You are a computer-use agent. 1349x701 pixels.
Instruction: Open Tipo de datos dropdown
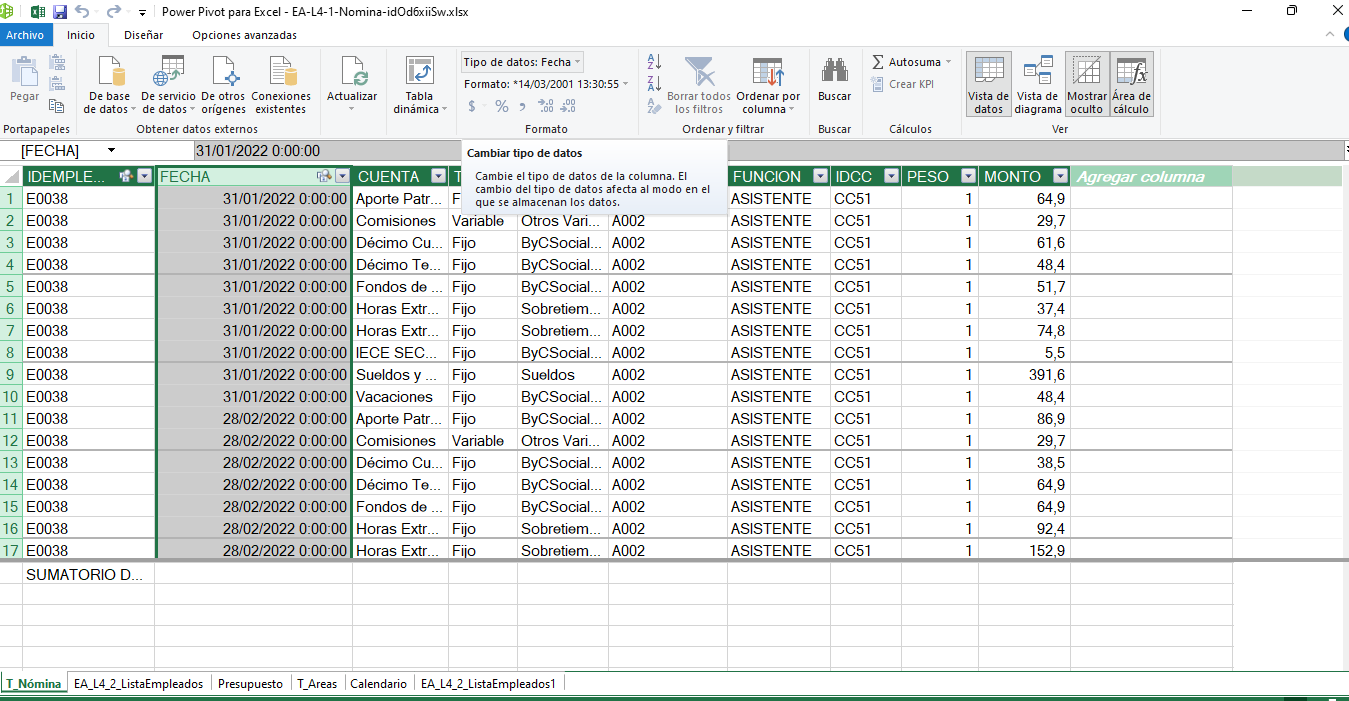[x=522, y=62]
